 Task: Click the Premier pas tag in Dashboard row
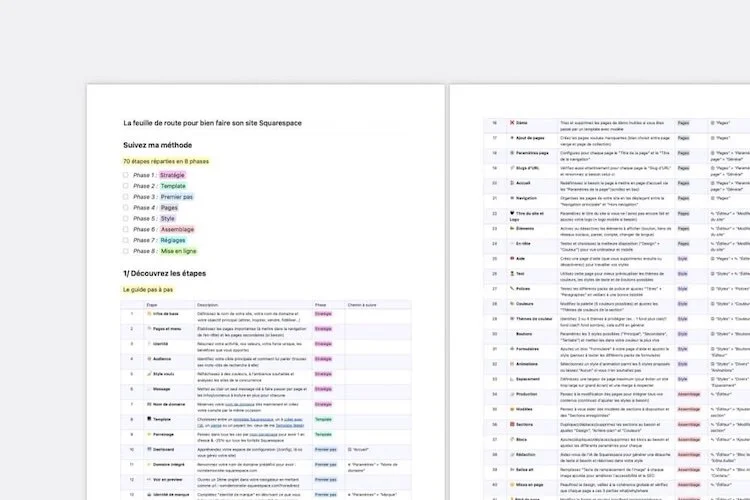(x=326, y=449)
